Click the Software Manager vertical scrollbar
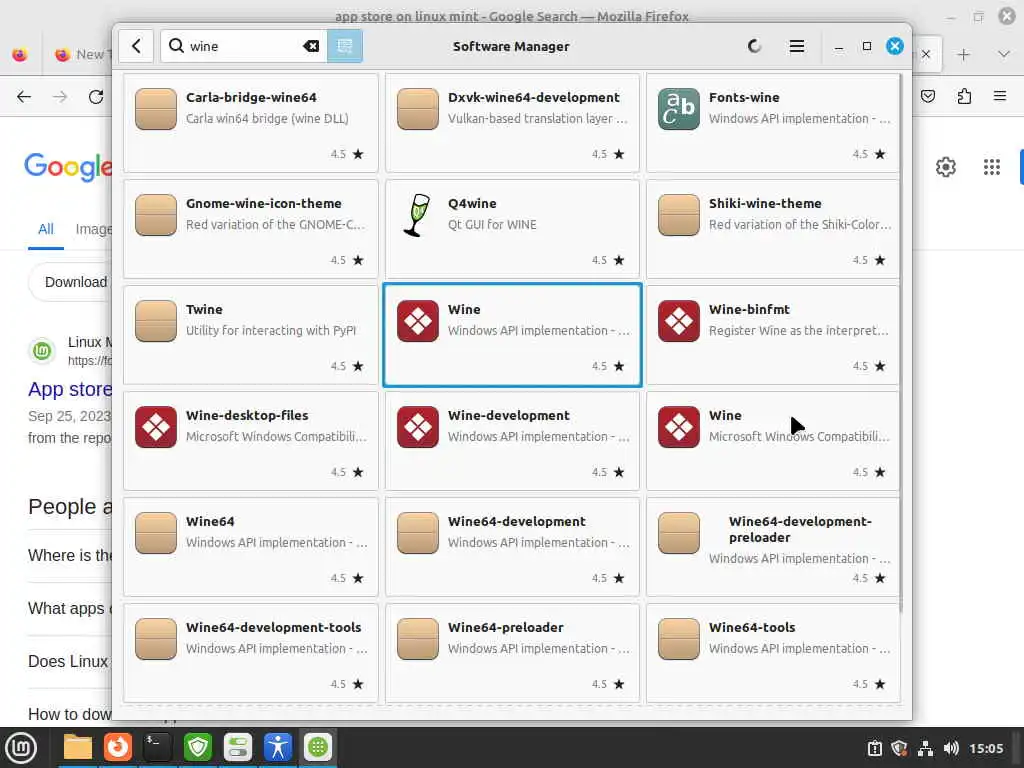 (901, 344)
